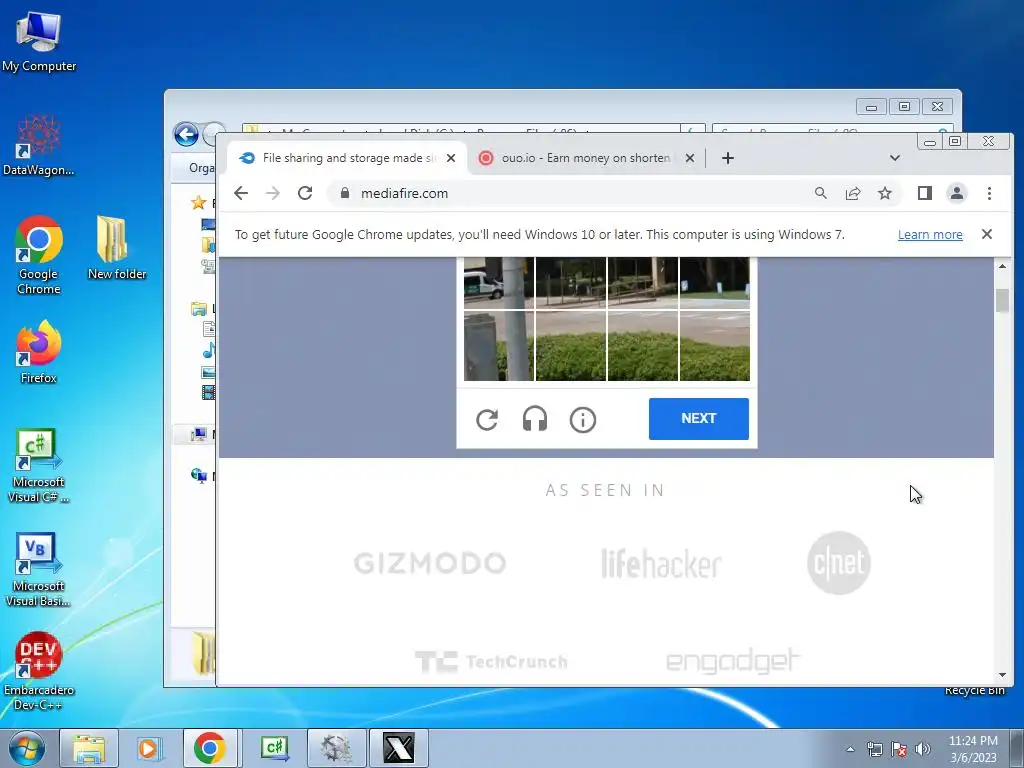Open the DataWagon desktop shortcut
The image size is (1024, 768).
coord(39,146)
